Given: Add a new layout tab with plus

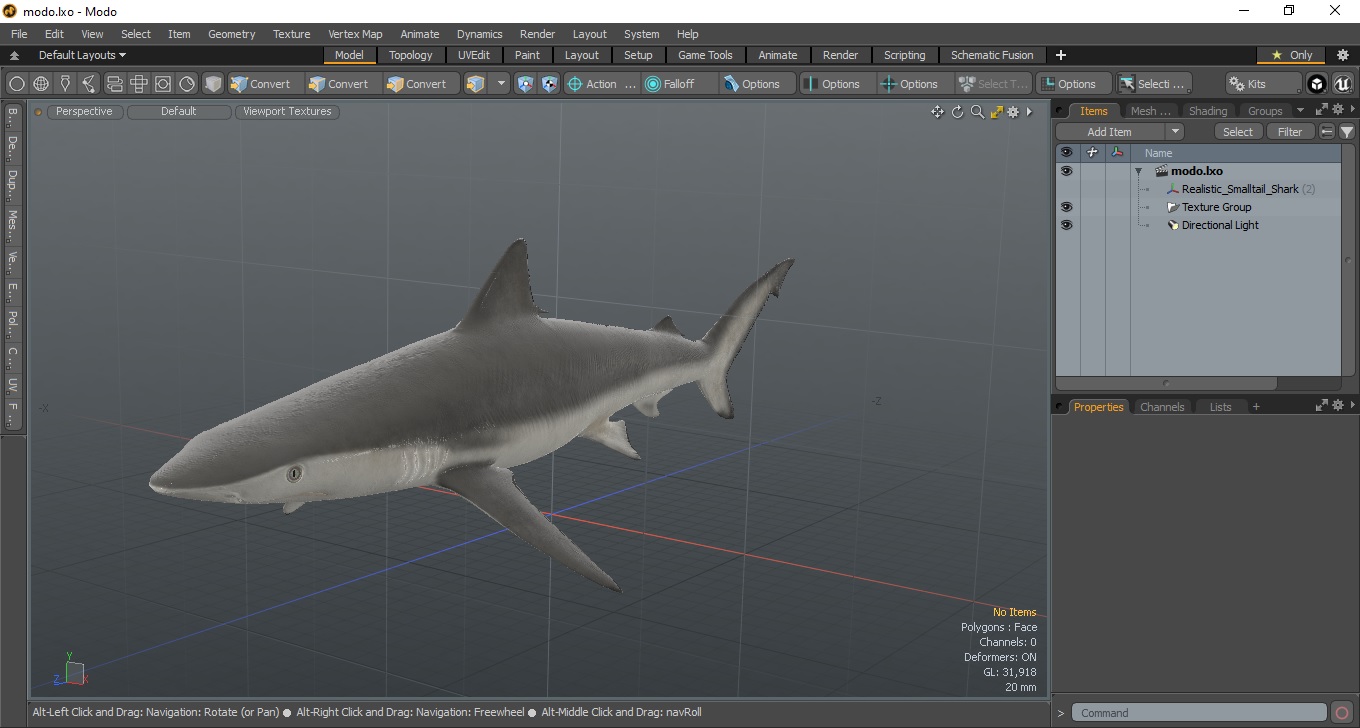Looking at the screenshot, I should 1061,55.
